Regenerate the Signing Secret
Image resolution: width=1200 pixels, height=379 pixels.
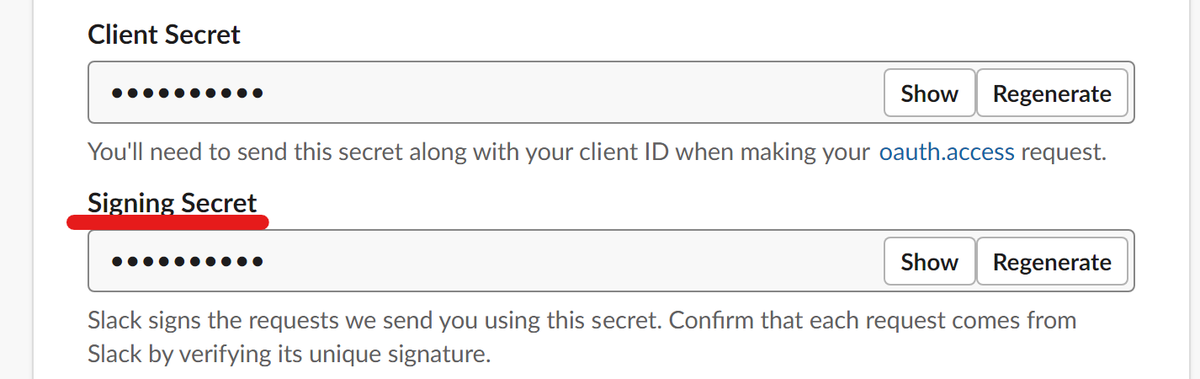point(1052,262)
